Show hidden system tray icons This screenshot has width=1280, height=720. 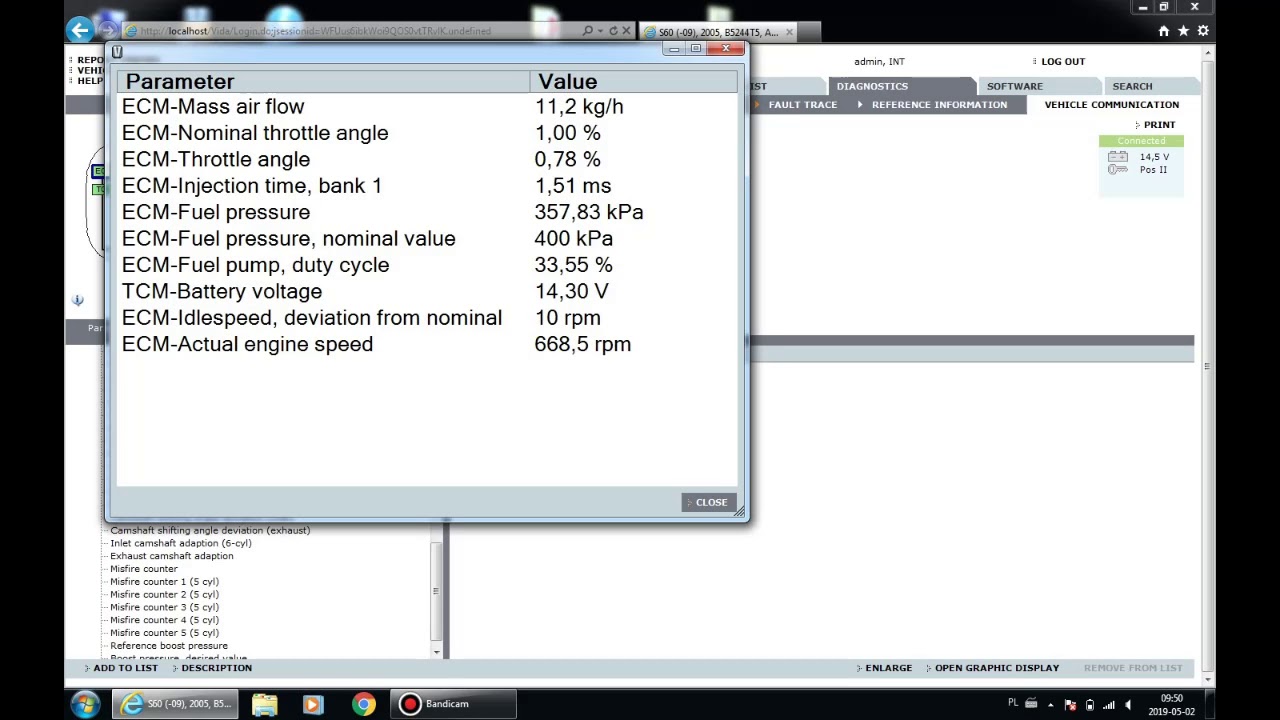1050,705
